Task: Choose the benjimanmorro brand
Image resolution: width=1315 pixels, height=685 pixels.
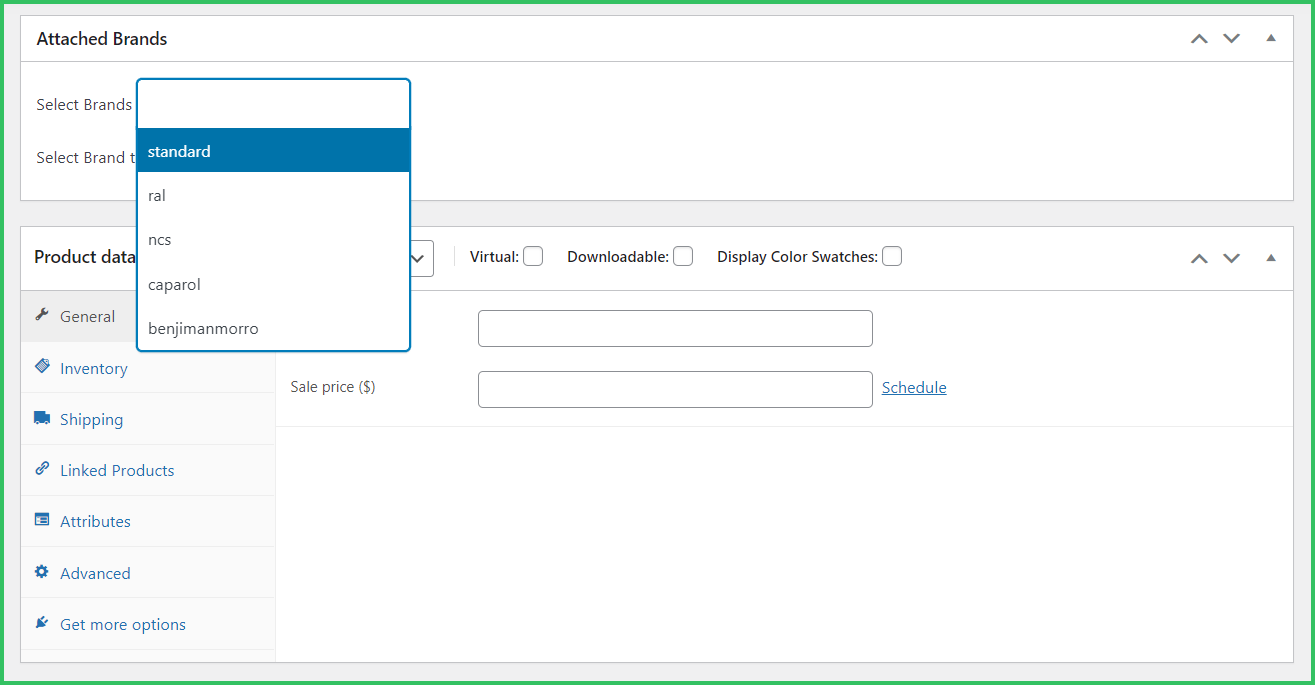Action: 274,329
